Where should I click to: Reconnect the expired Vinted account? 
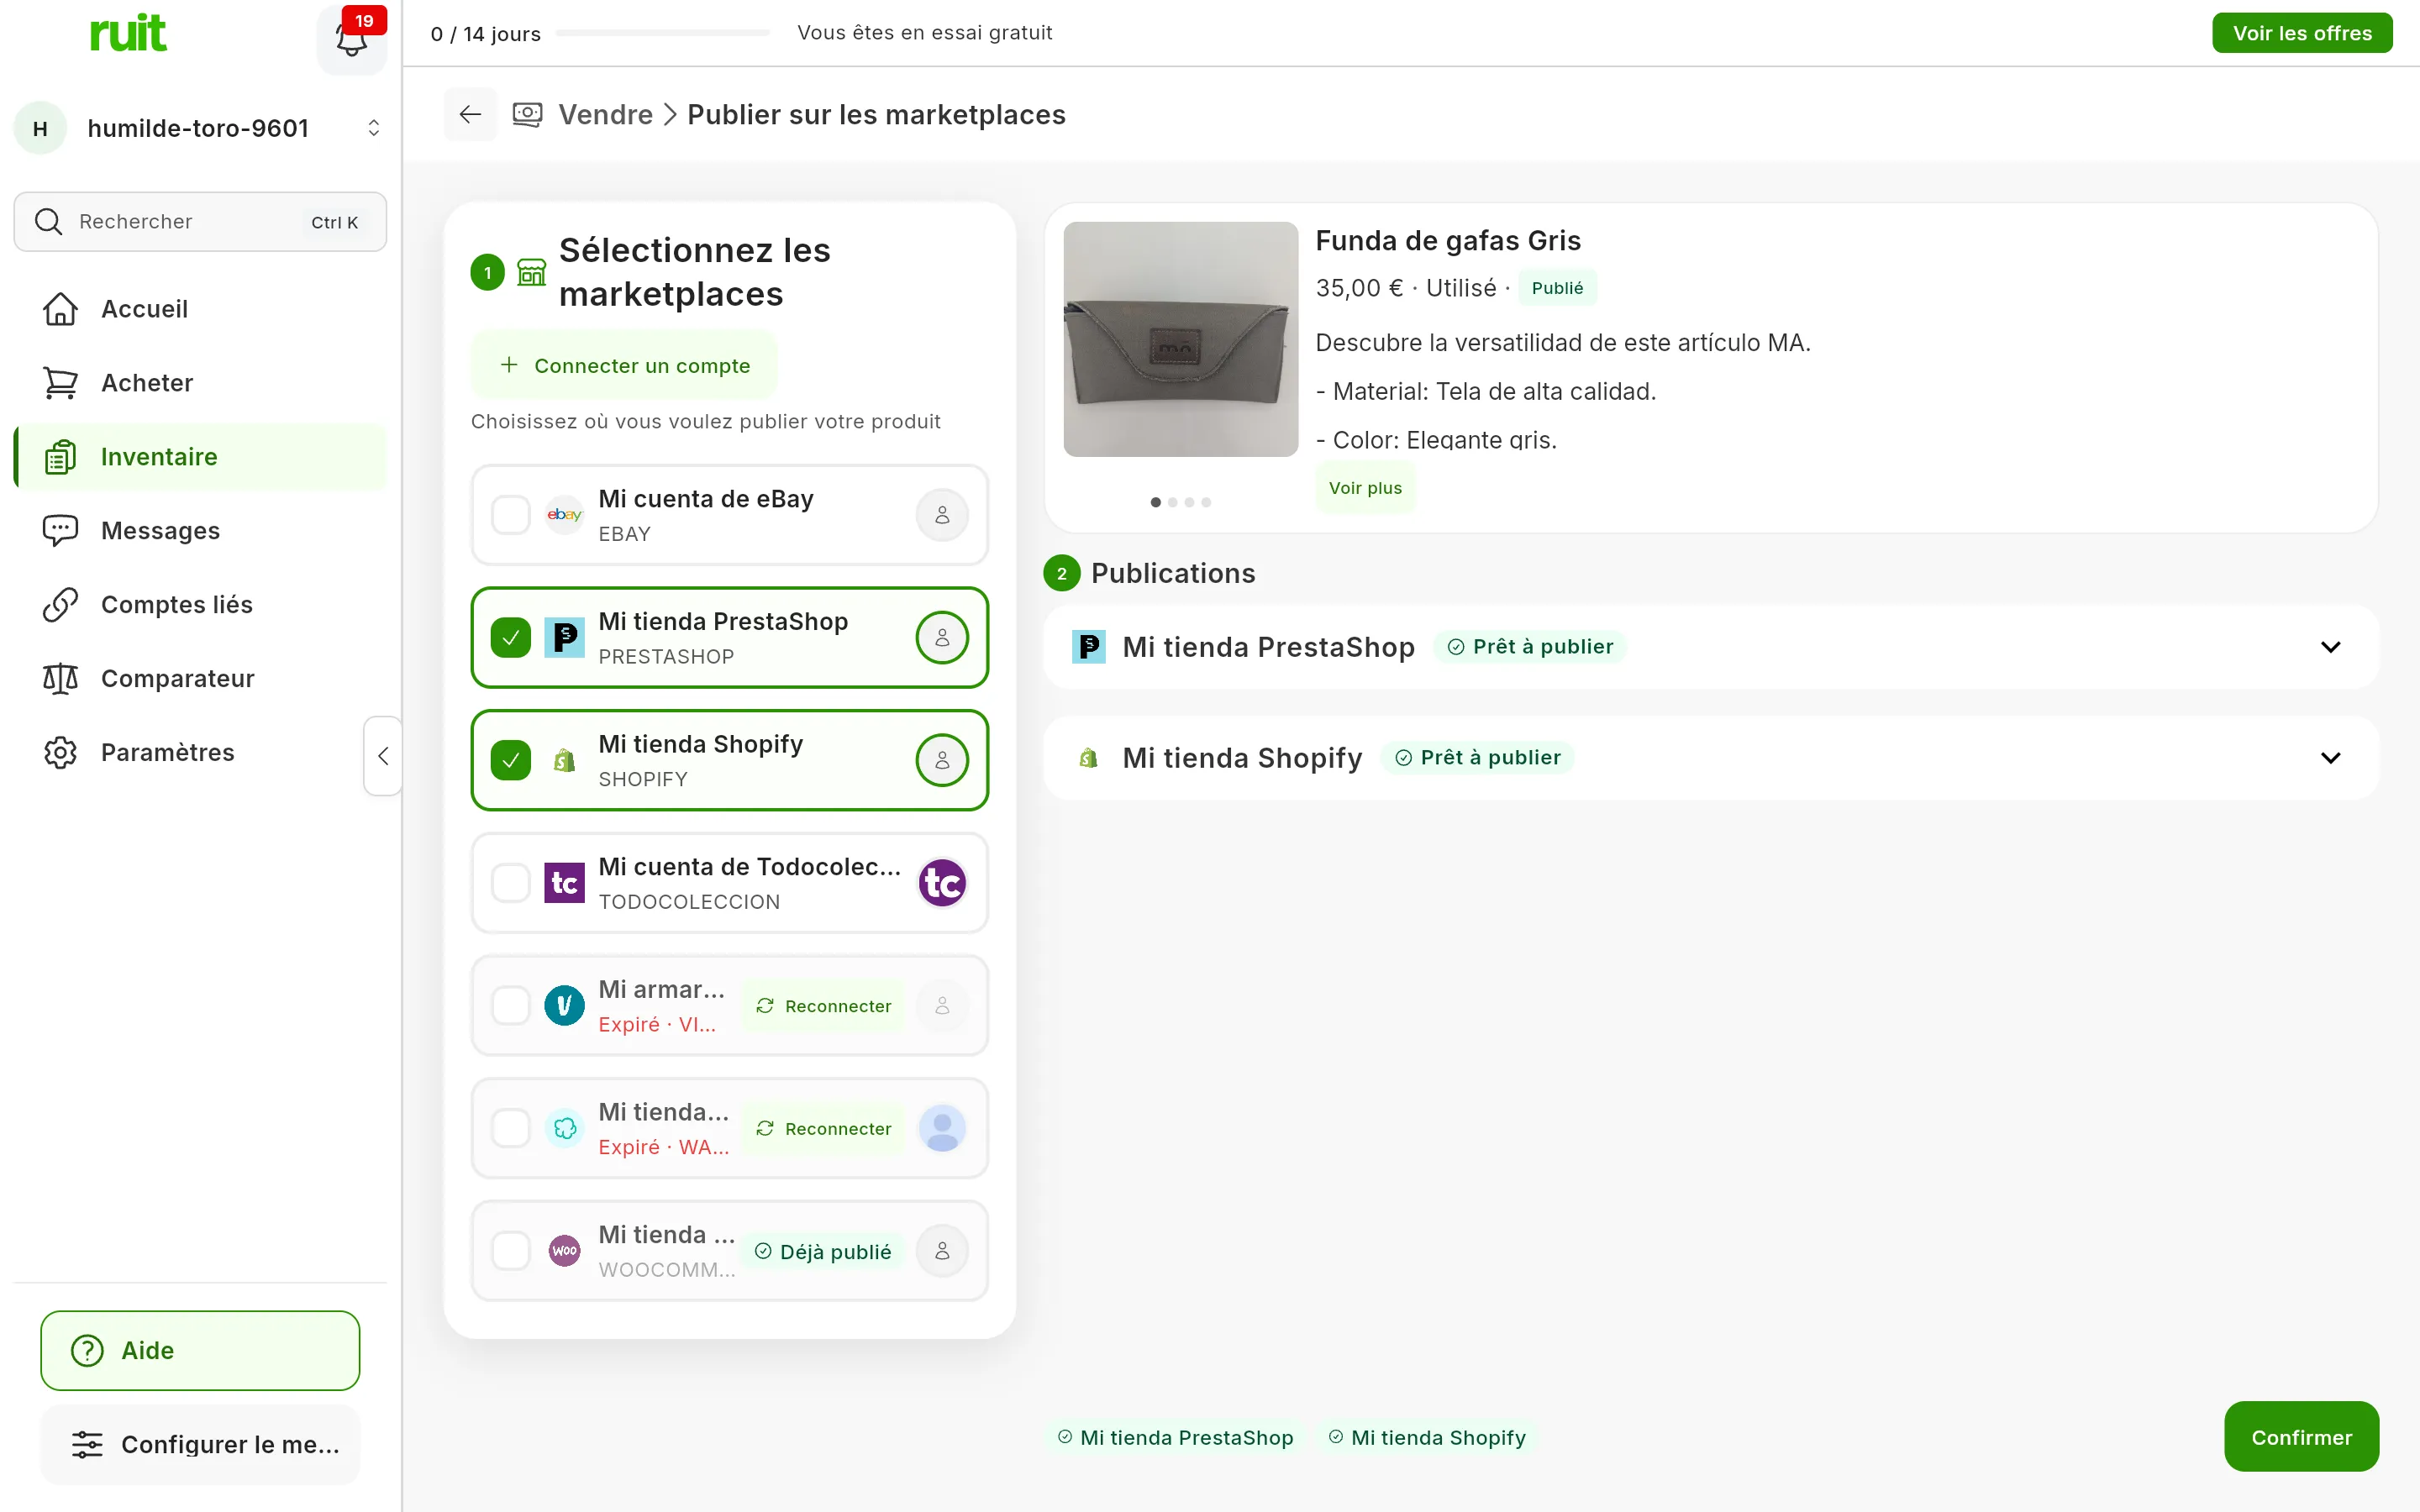(824, 1006)
